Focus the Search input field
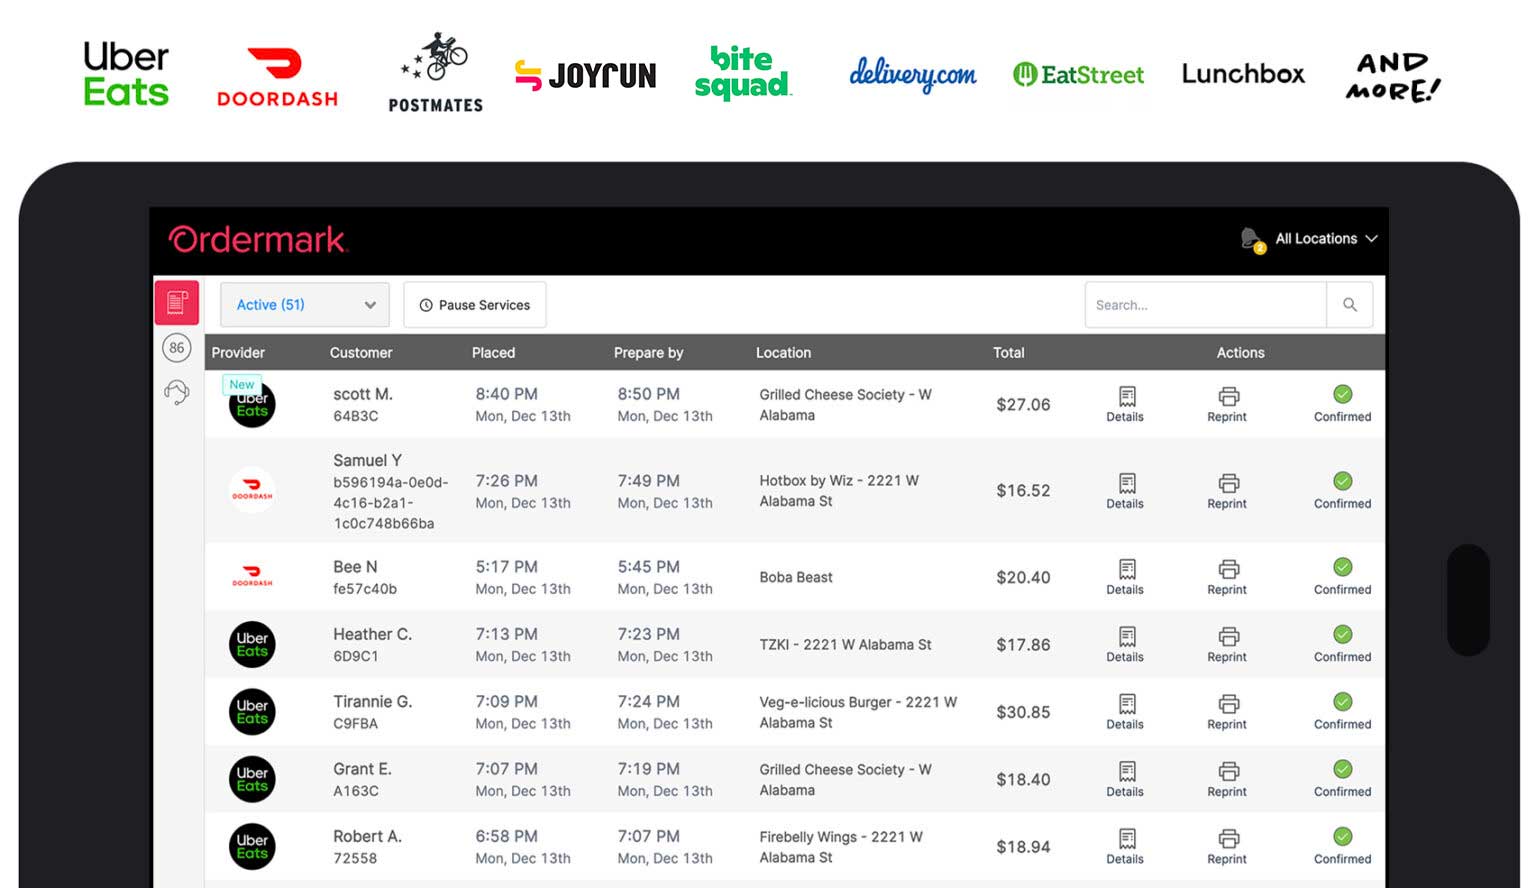 [1206, 305]
